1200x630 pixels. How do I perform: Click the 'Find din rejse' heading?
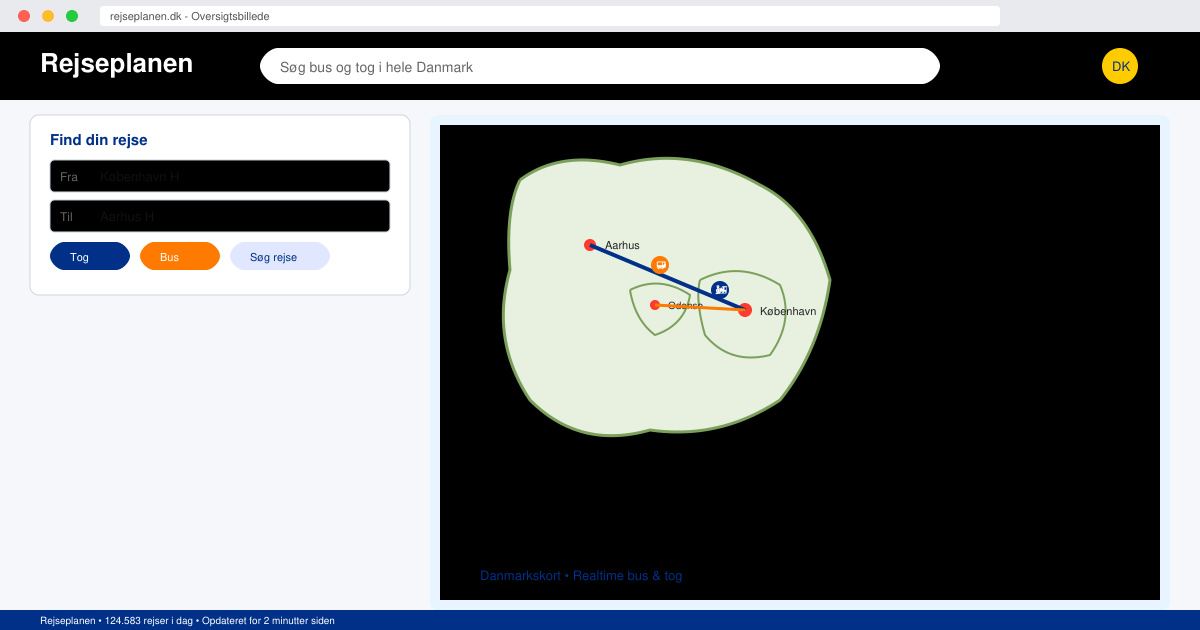point(99,140)
